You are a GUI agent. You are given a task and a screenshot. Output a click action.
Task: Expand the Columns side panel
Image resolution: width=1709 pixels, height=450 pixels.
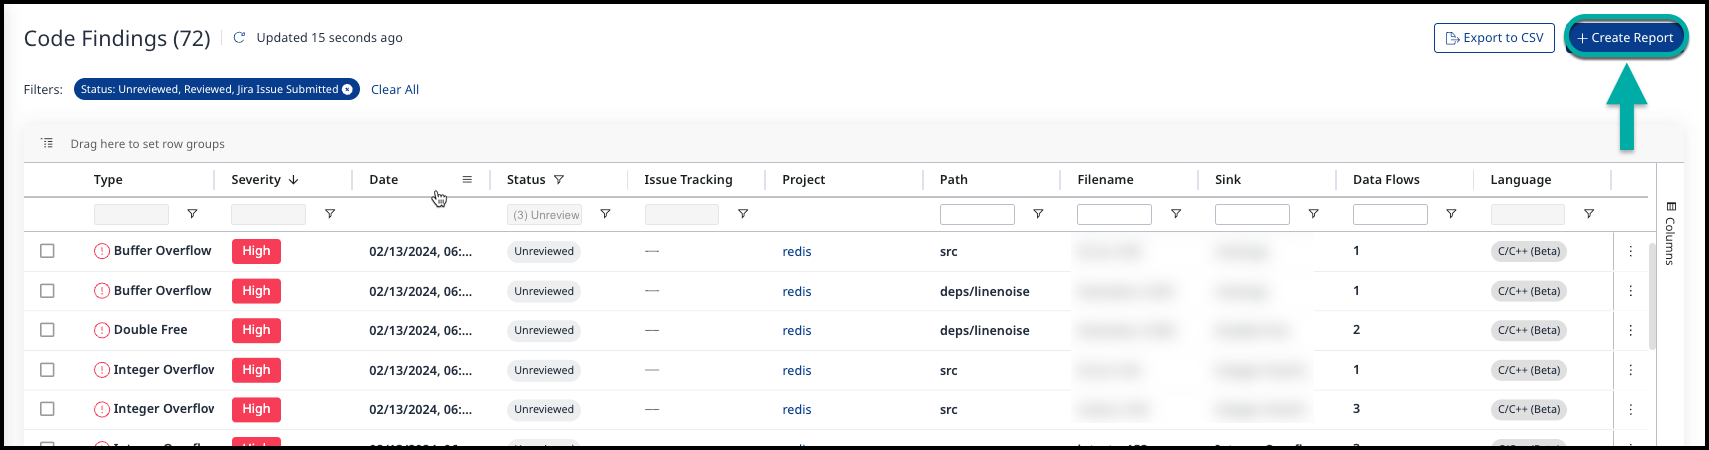1669,233
